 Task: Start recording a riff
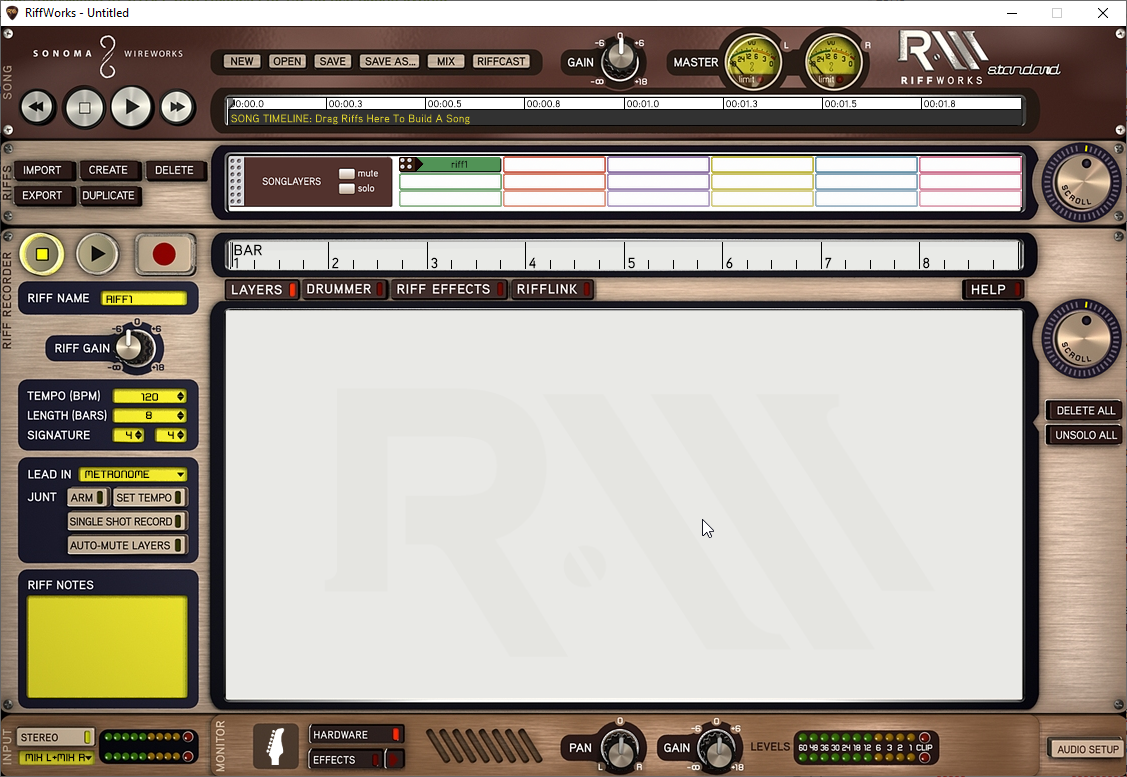pos(165,254)
